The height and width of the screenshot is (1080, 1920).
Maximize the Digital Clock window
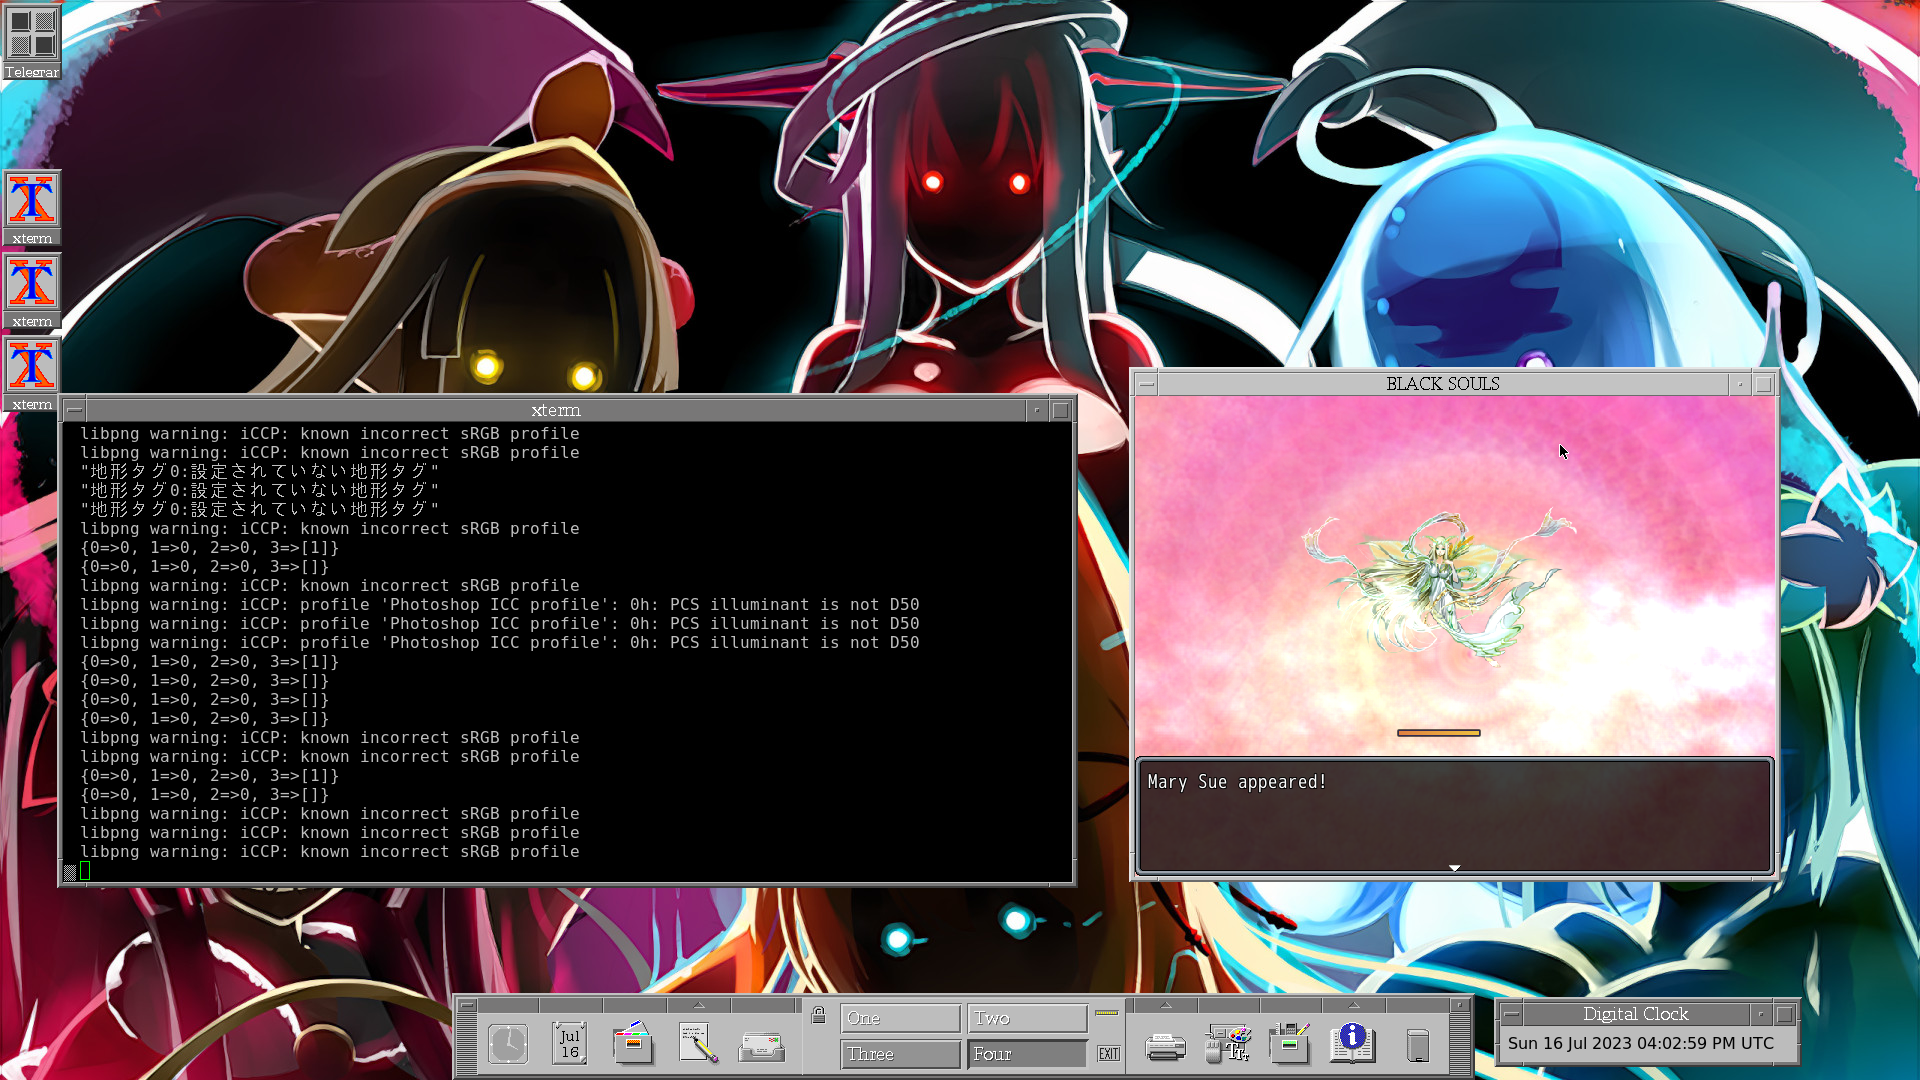(1785, 1014)
